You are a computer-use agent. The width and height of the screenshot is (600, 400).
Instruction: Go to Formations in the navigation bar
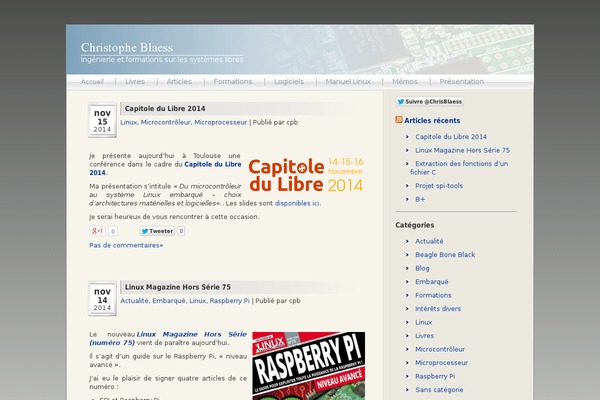(233, 82)
